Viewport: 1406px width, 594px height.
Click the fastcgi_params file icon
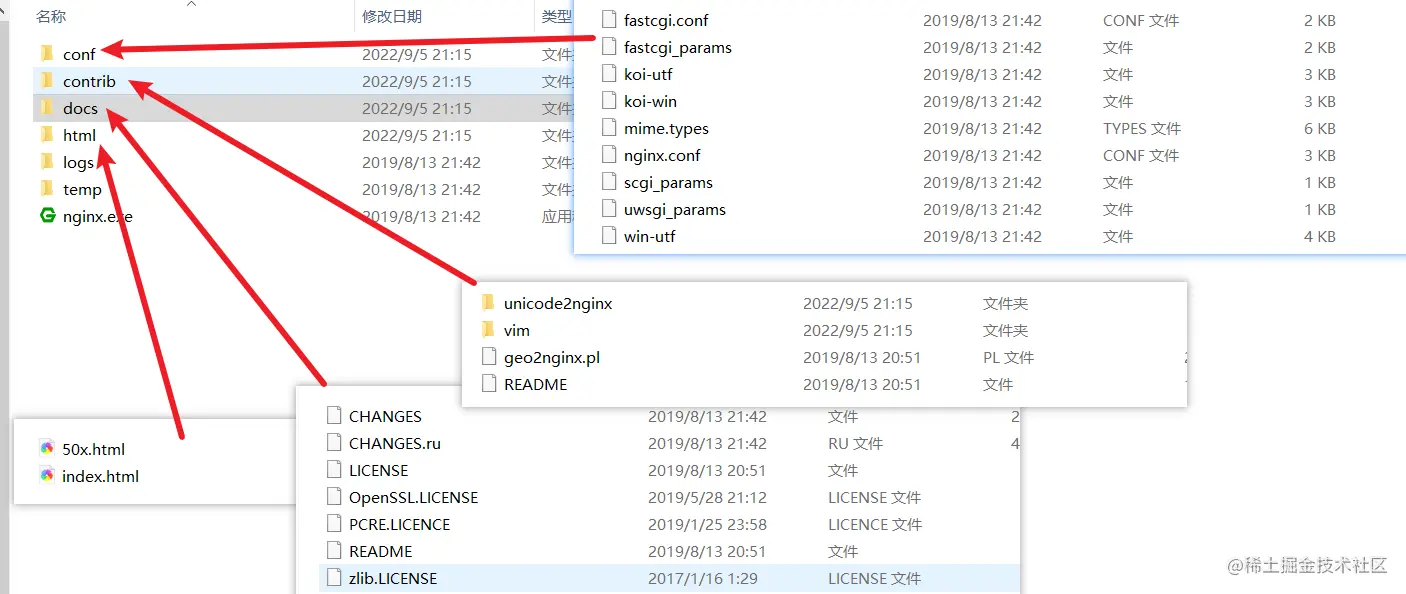(x=608, y=47)
